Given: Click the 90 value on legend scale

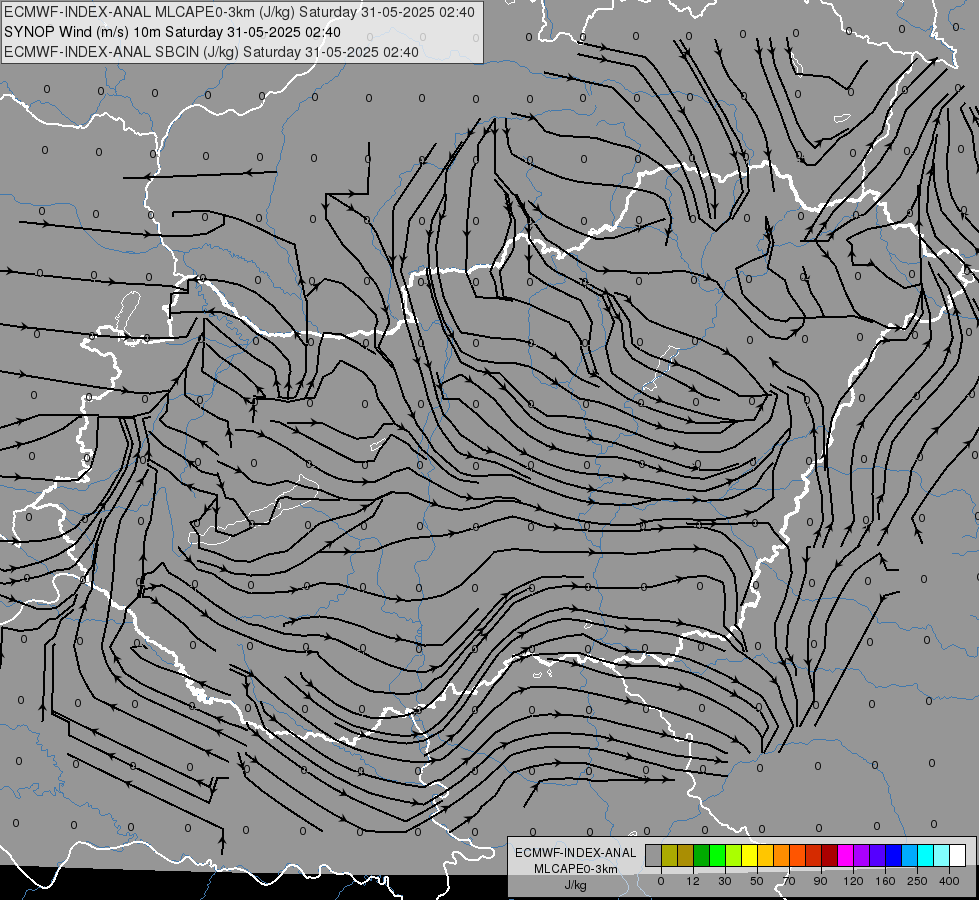Looking at the screenshot, I should click(820, 881).
